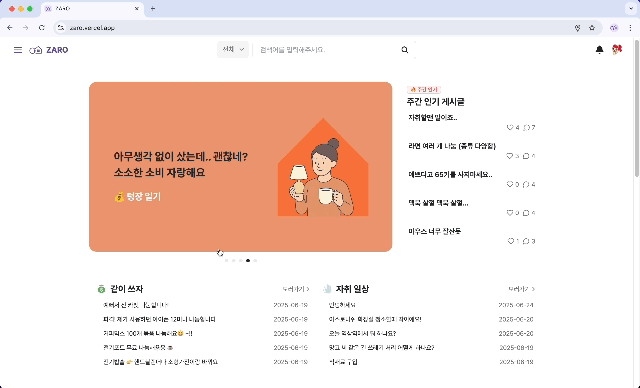
Task: Select the third carousel indicator dot
Action: click(241, 260)
